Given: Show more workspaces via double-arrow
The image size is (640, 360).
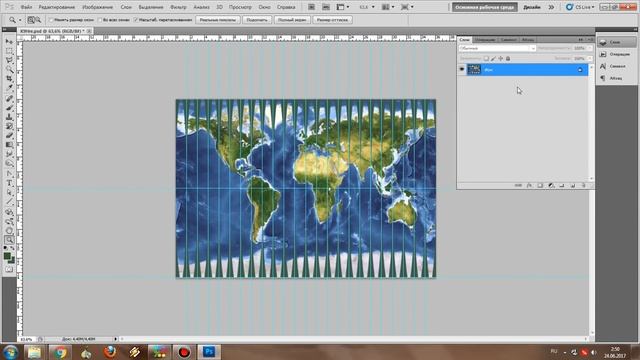Looking at the screenshot, I should click(551, 7).
